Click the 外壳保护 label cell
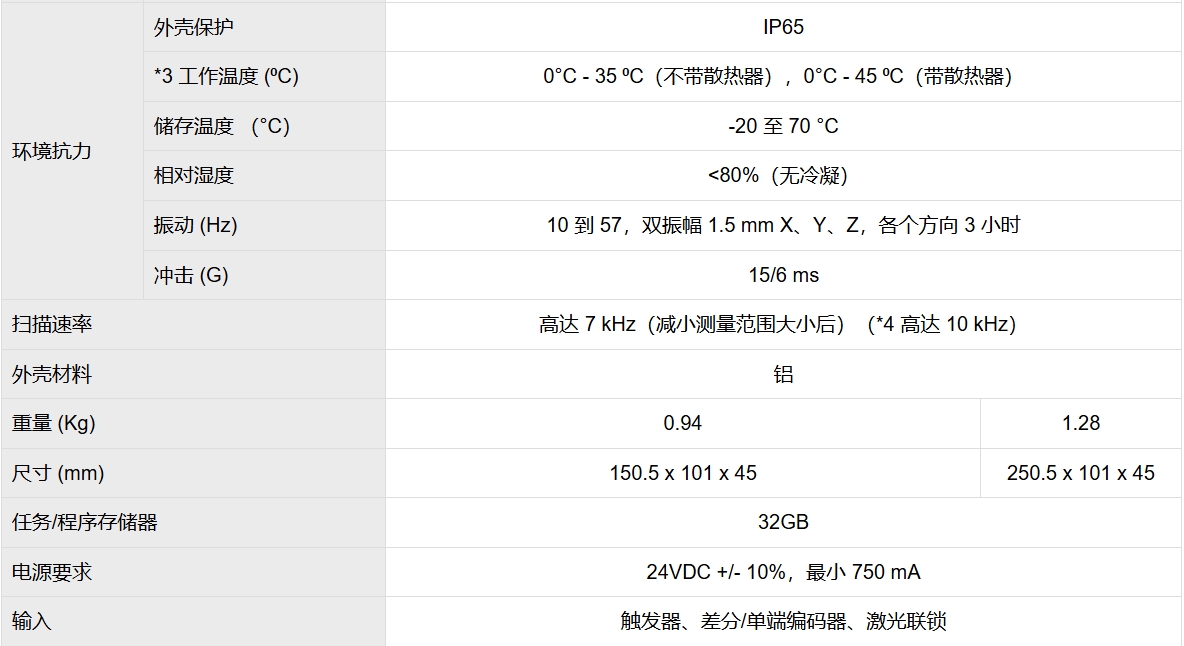This screenshot has height=646, width=1184. 194,27
